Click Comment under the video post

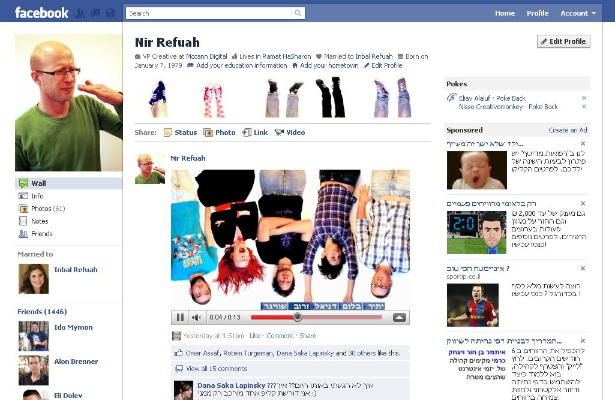coord(280,336)
